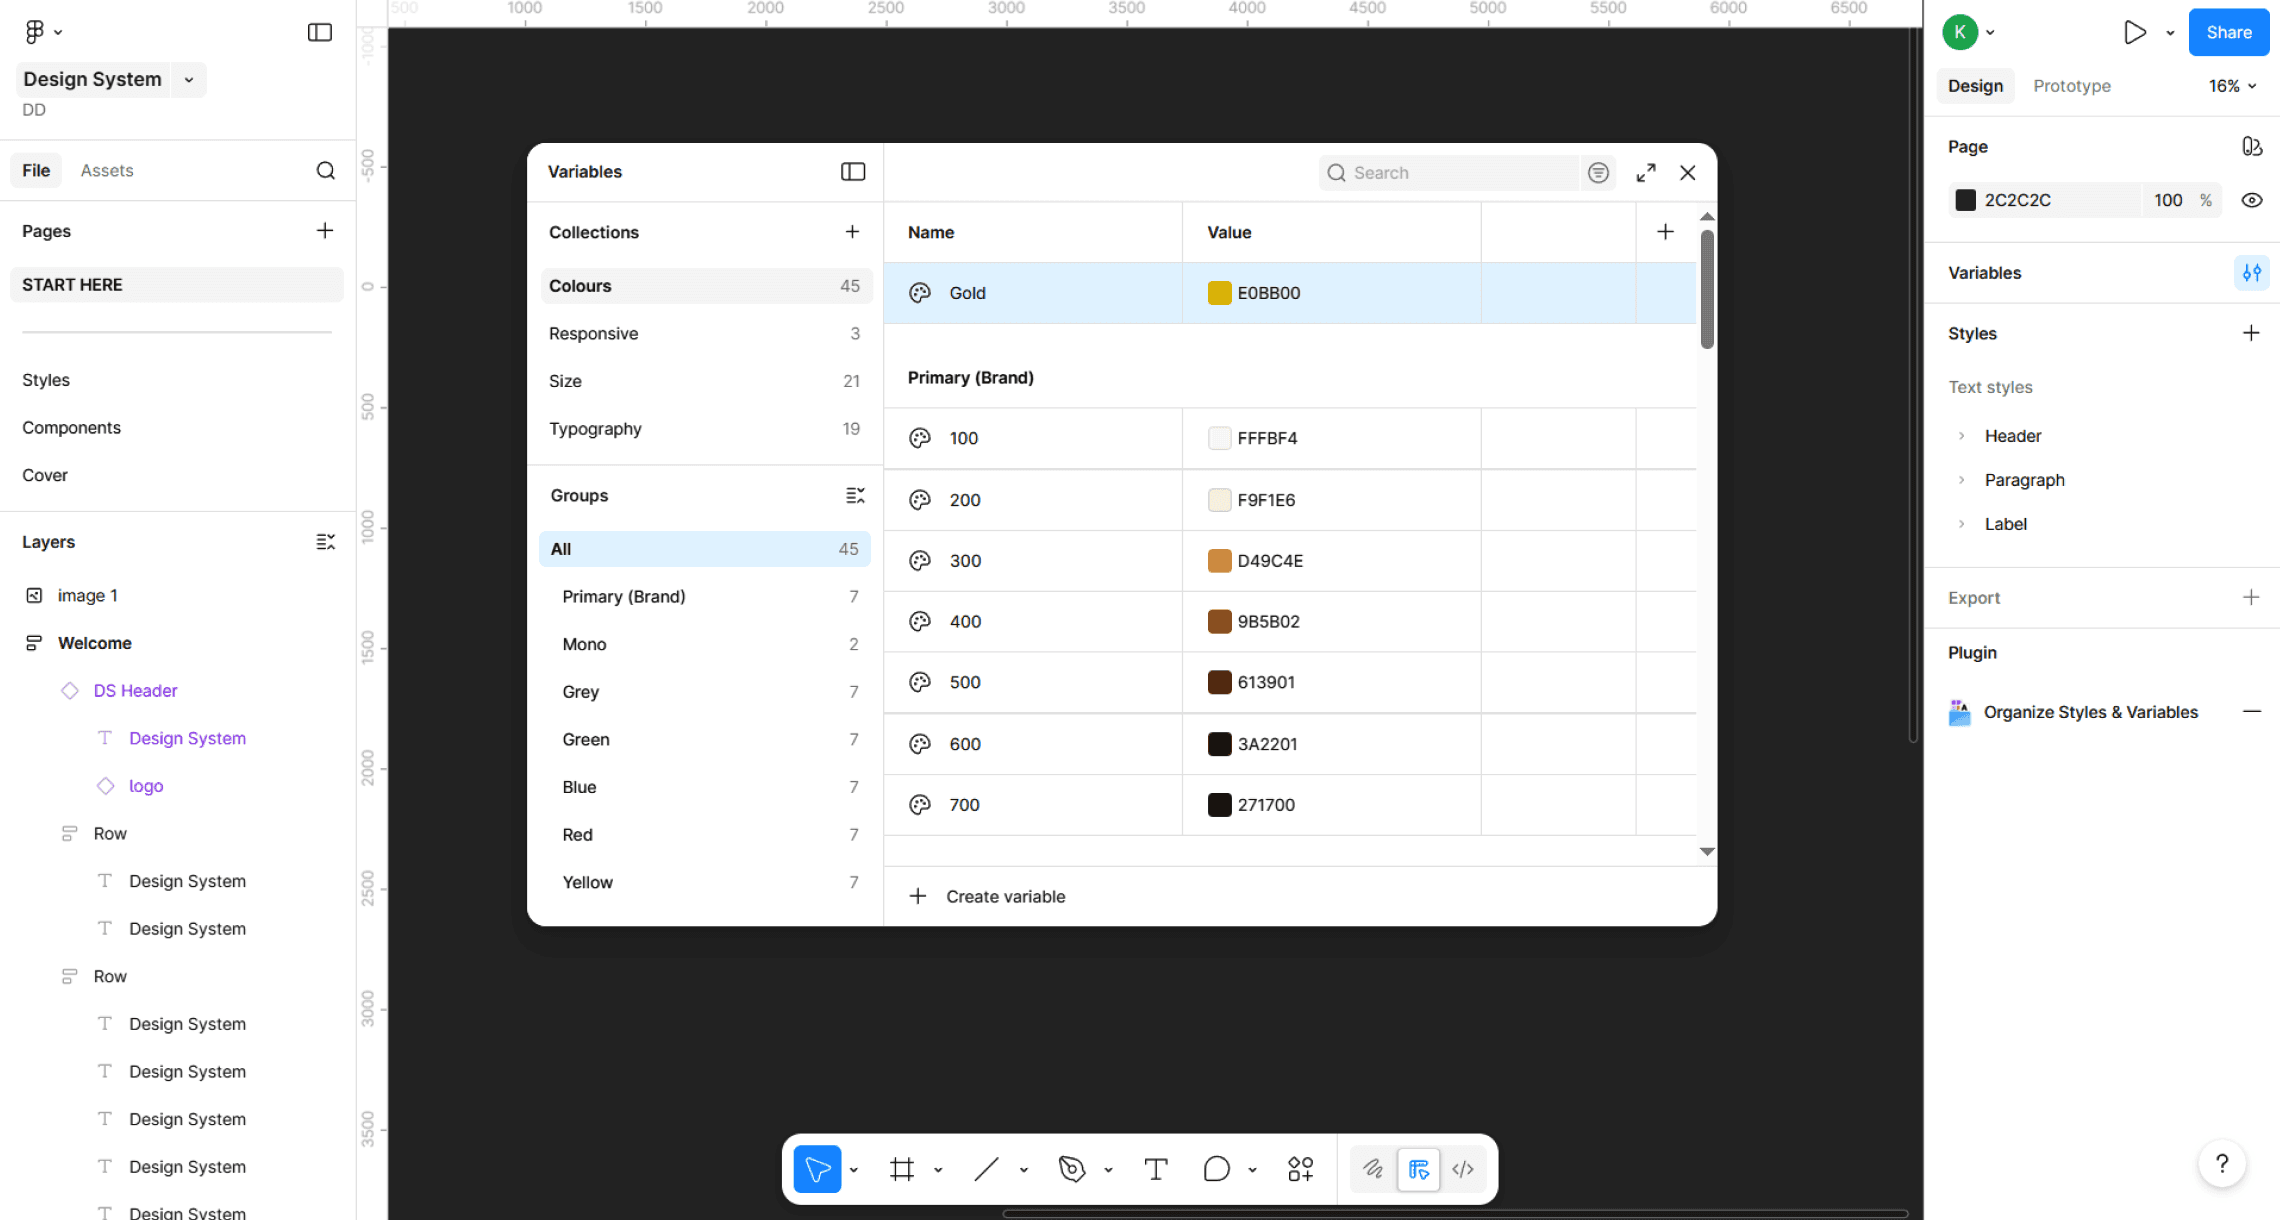This screenshot has width=2280, height=1220.
Task: Expand the Variables dialog to full size
Action: click(x=1646, y=173)
